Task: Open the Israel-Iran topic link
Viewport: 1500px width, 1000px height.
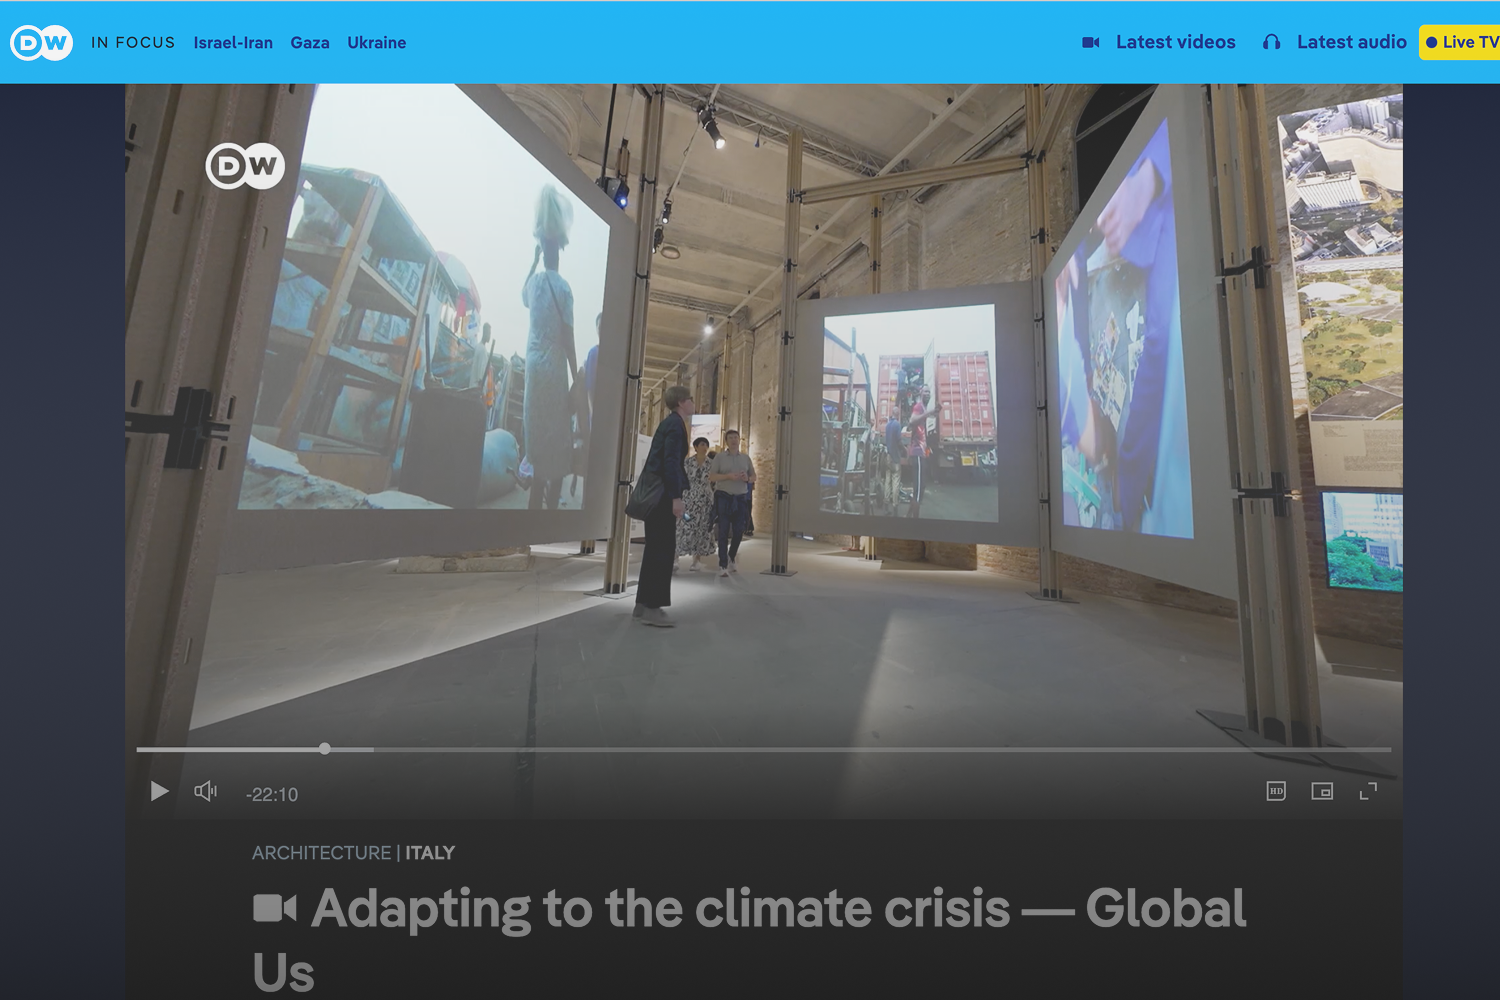Action: [x=233, y=43]
